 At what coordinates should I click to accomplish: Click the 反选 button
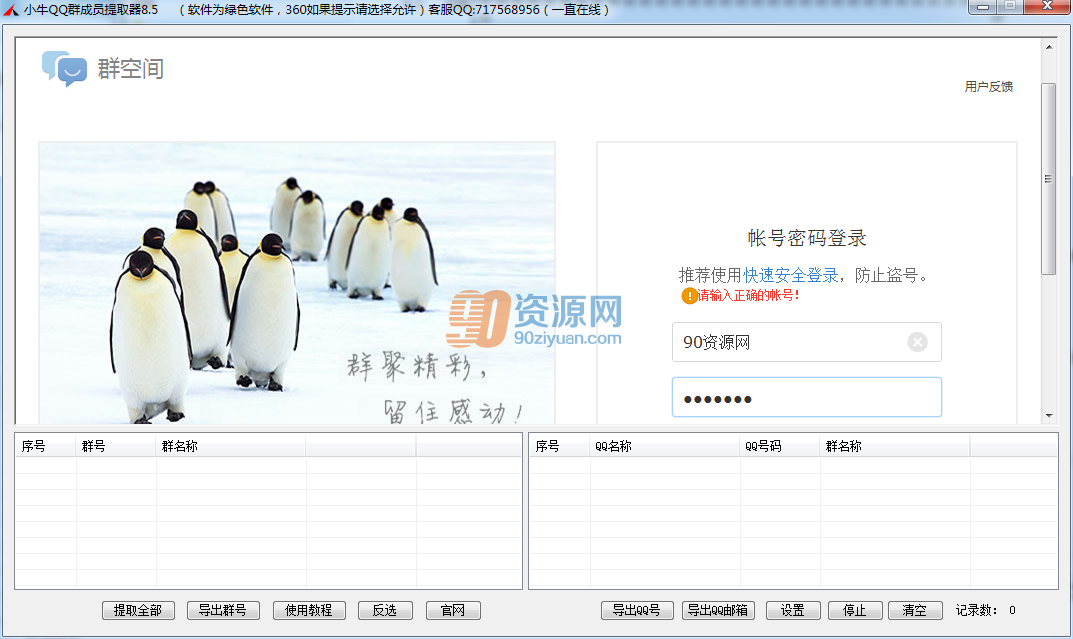(x=385, y=610)
